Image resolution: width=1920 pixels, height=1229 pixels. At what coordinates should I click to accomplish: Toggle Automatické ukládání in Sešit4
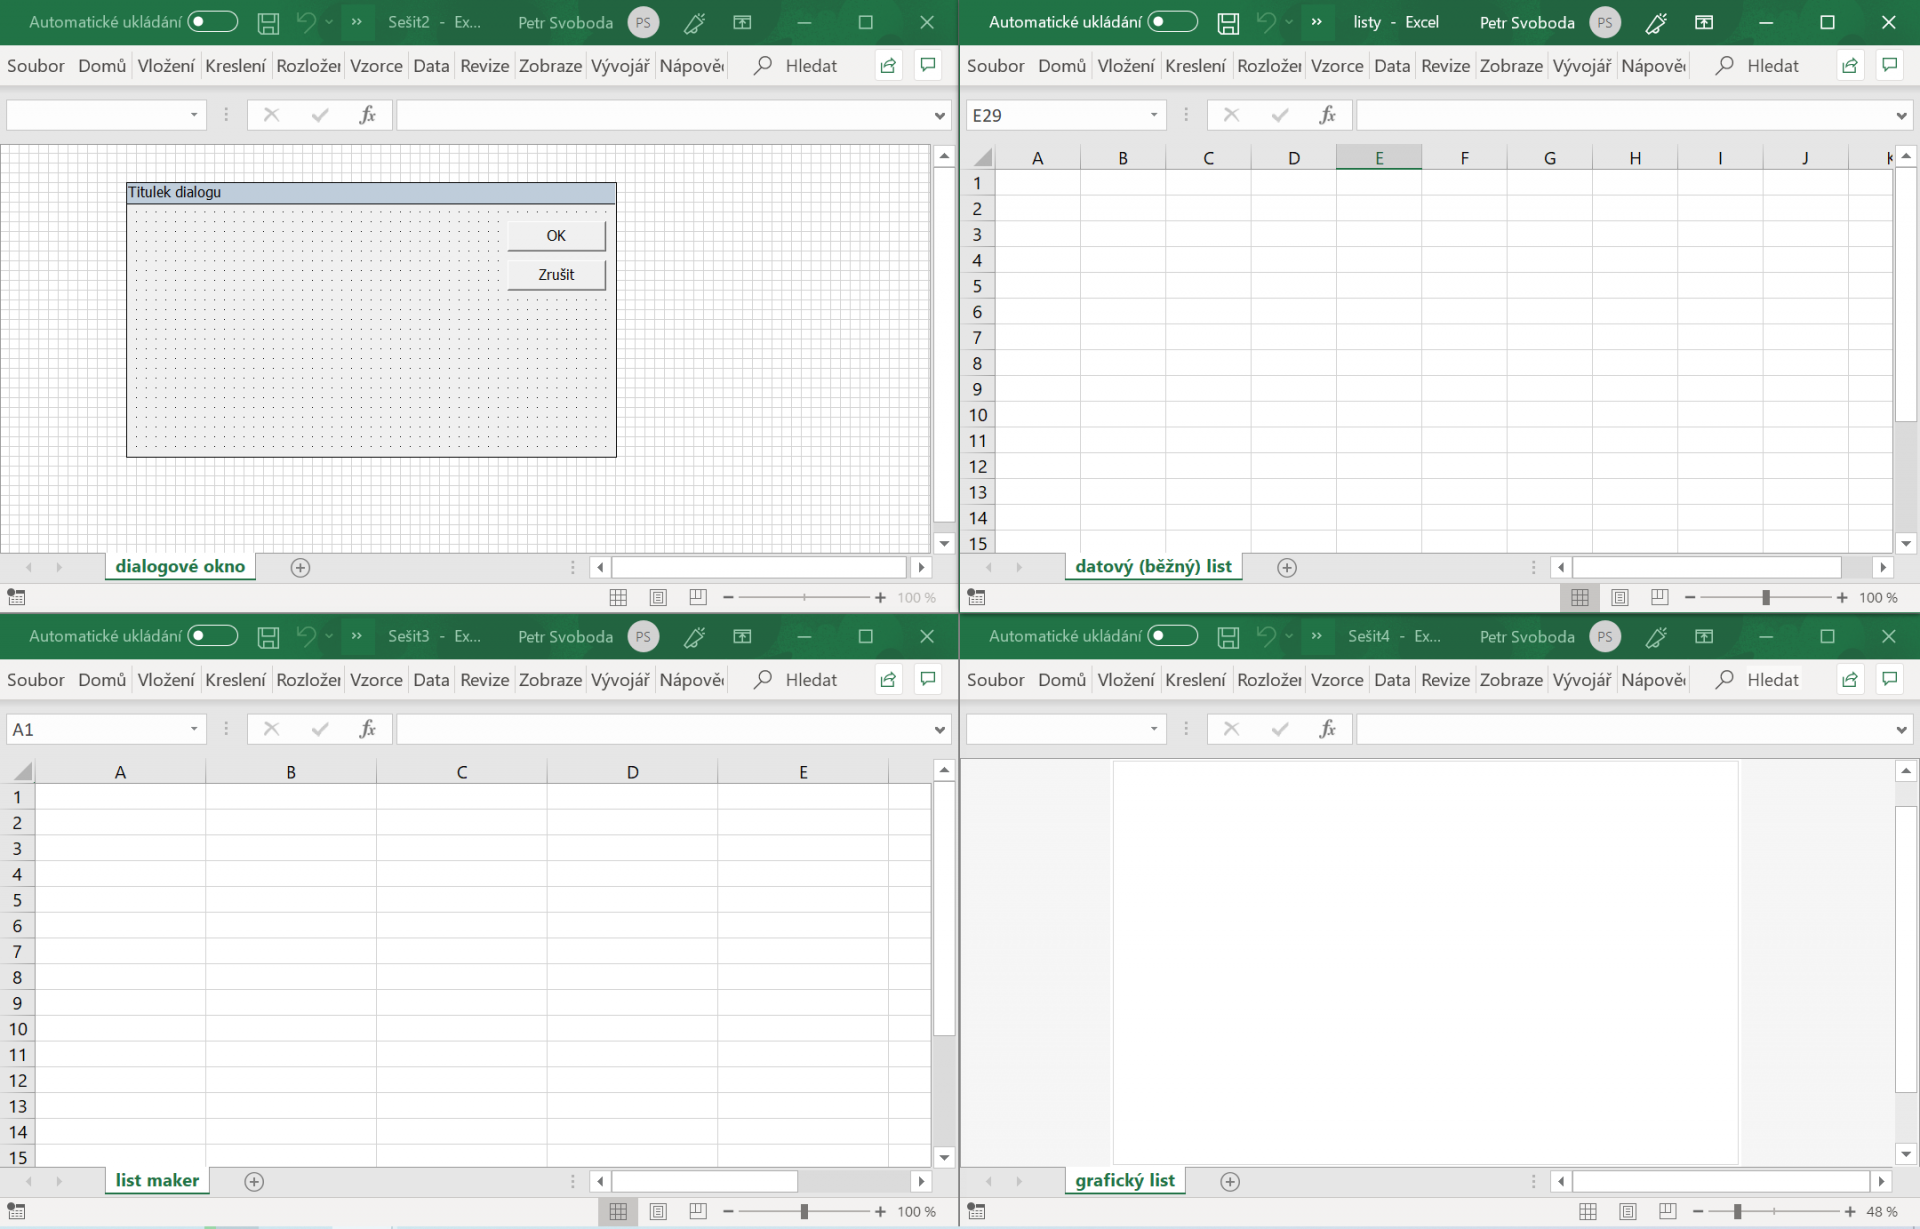pyautogui.click(x=1172, y=636)
